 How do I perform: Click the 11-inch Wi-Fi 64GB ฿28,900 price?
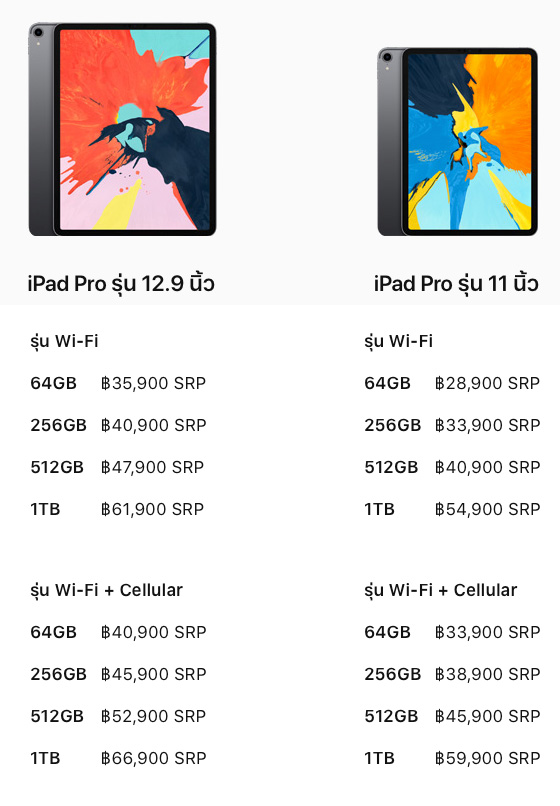pyautogui.click(x=487, y=383)
